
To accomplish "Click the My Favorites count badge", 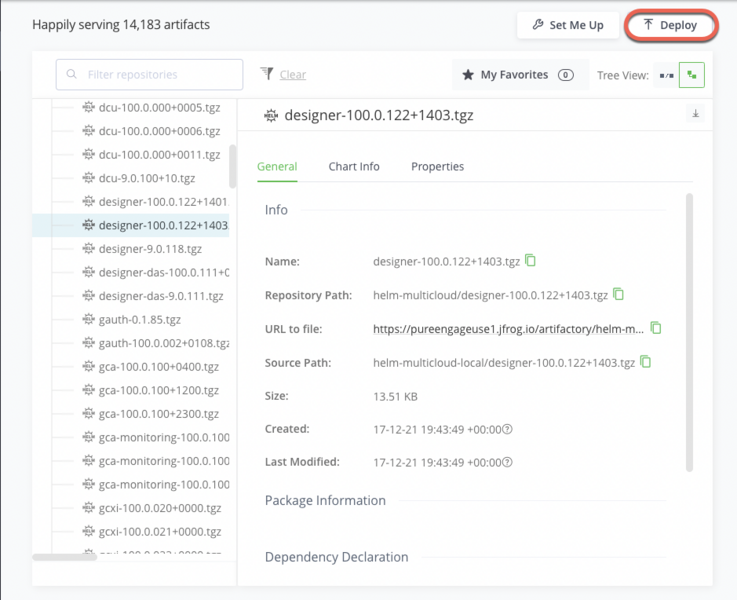I will click(x=565, y=75).
